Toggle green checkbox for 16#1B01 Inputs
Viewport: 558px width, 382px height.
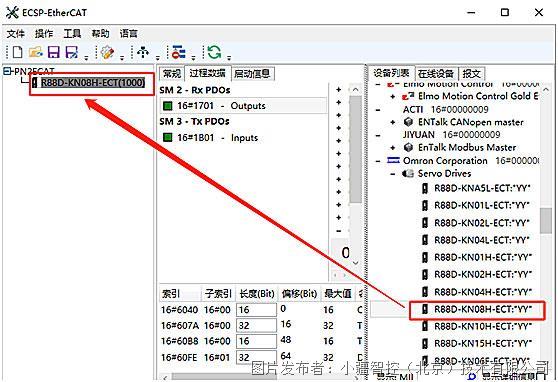pyautogui.click(x=167, y=137)
